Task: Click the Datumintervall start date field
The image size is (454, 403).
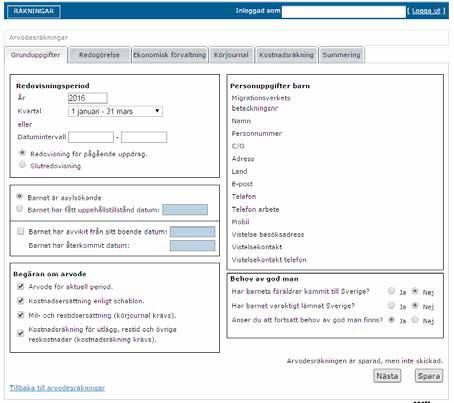Action: click(91, 137)
